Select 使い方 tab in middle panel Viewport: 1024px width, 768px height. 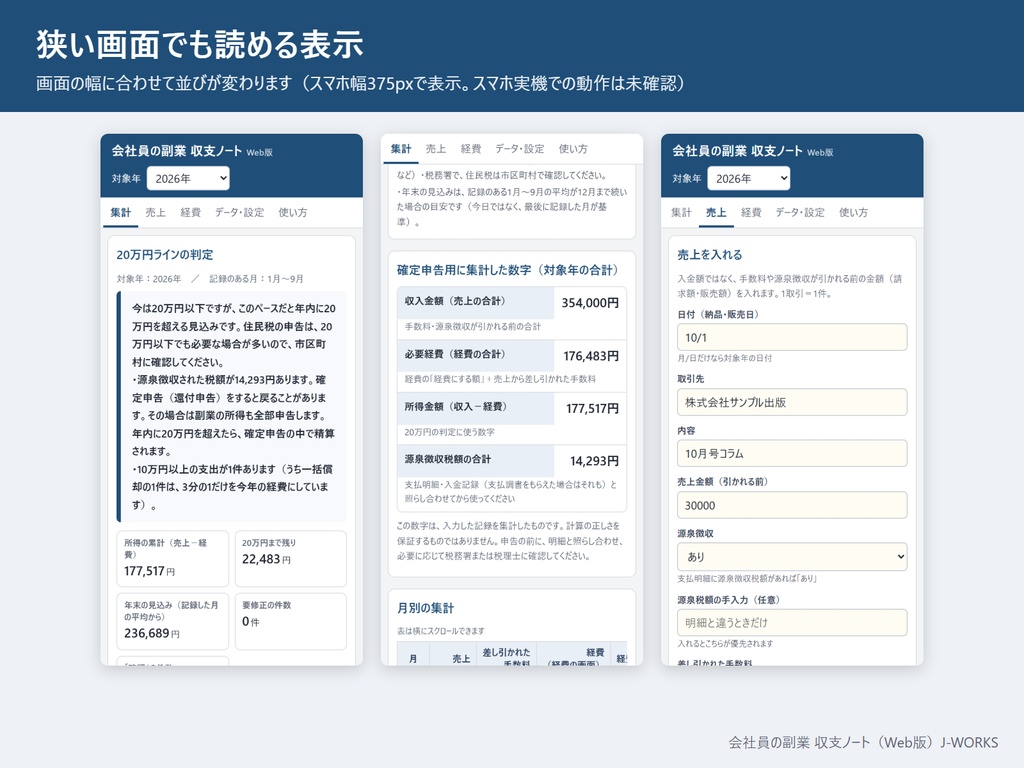(573, 149)
